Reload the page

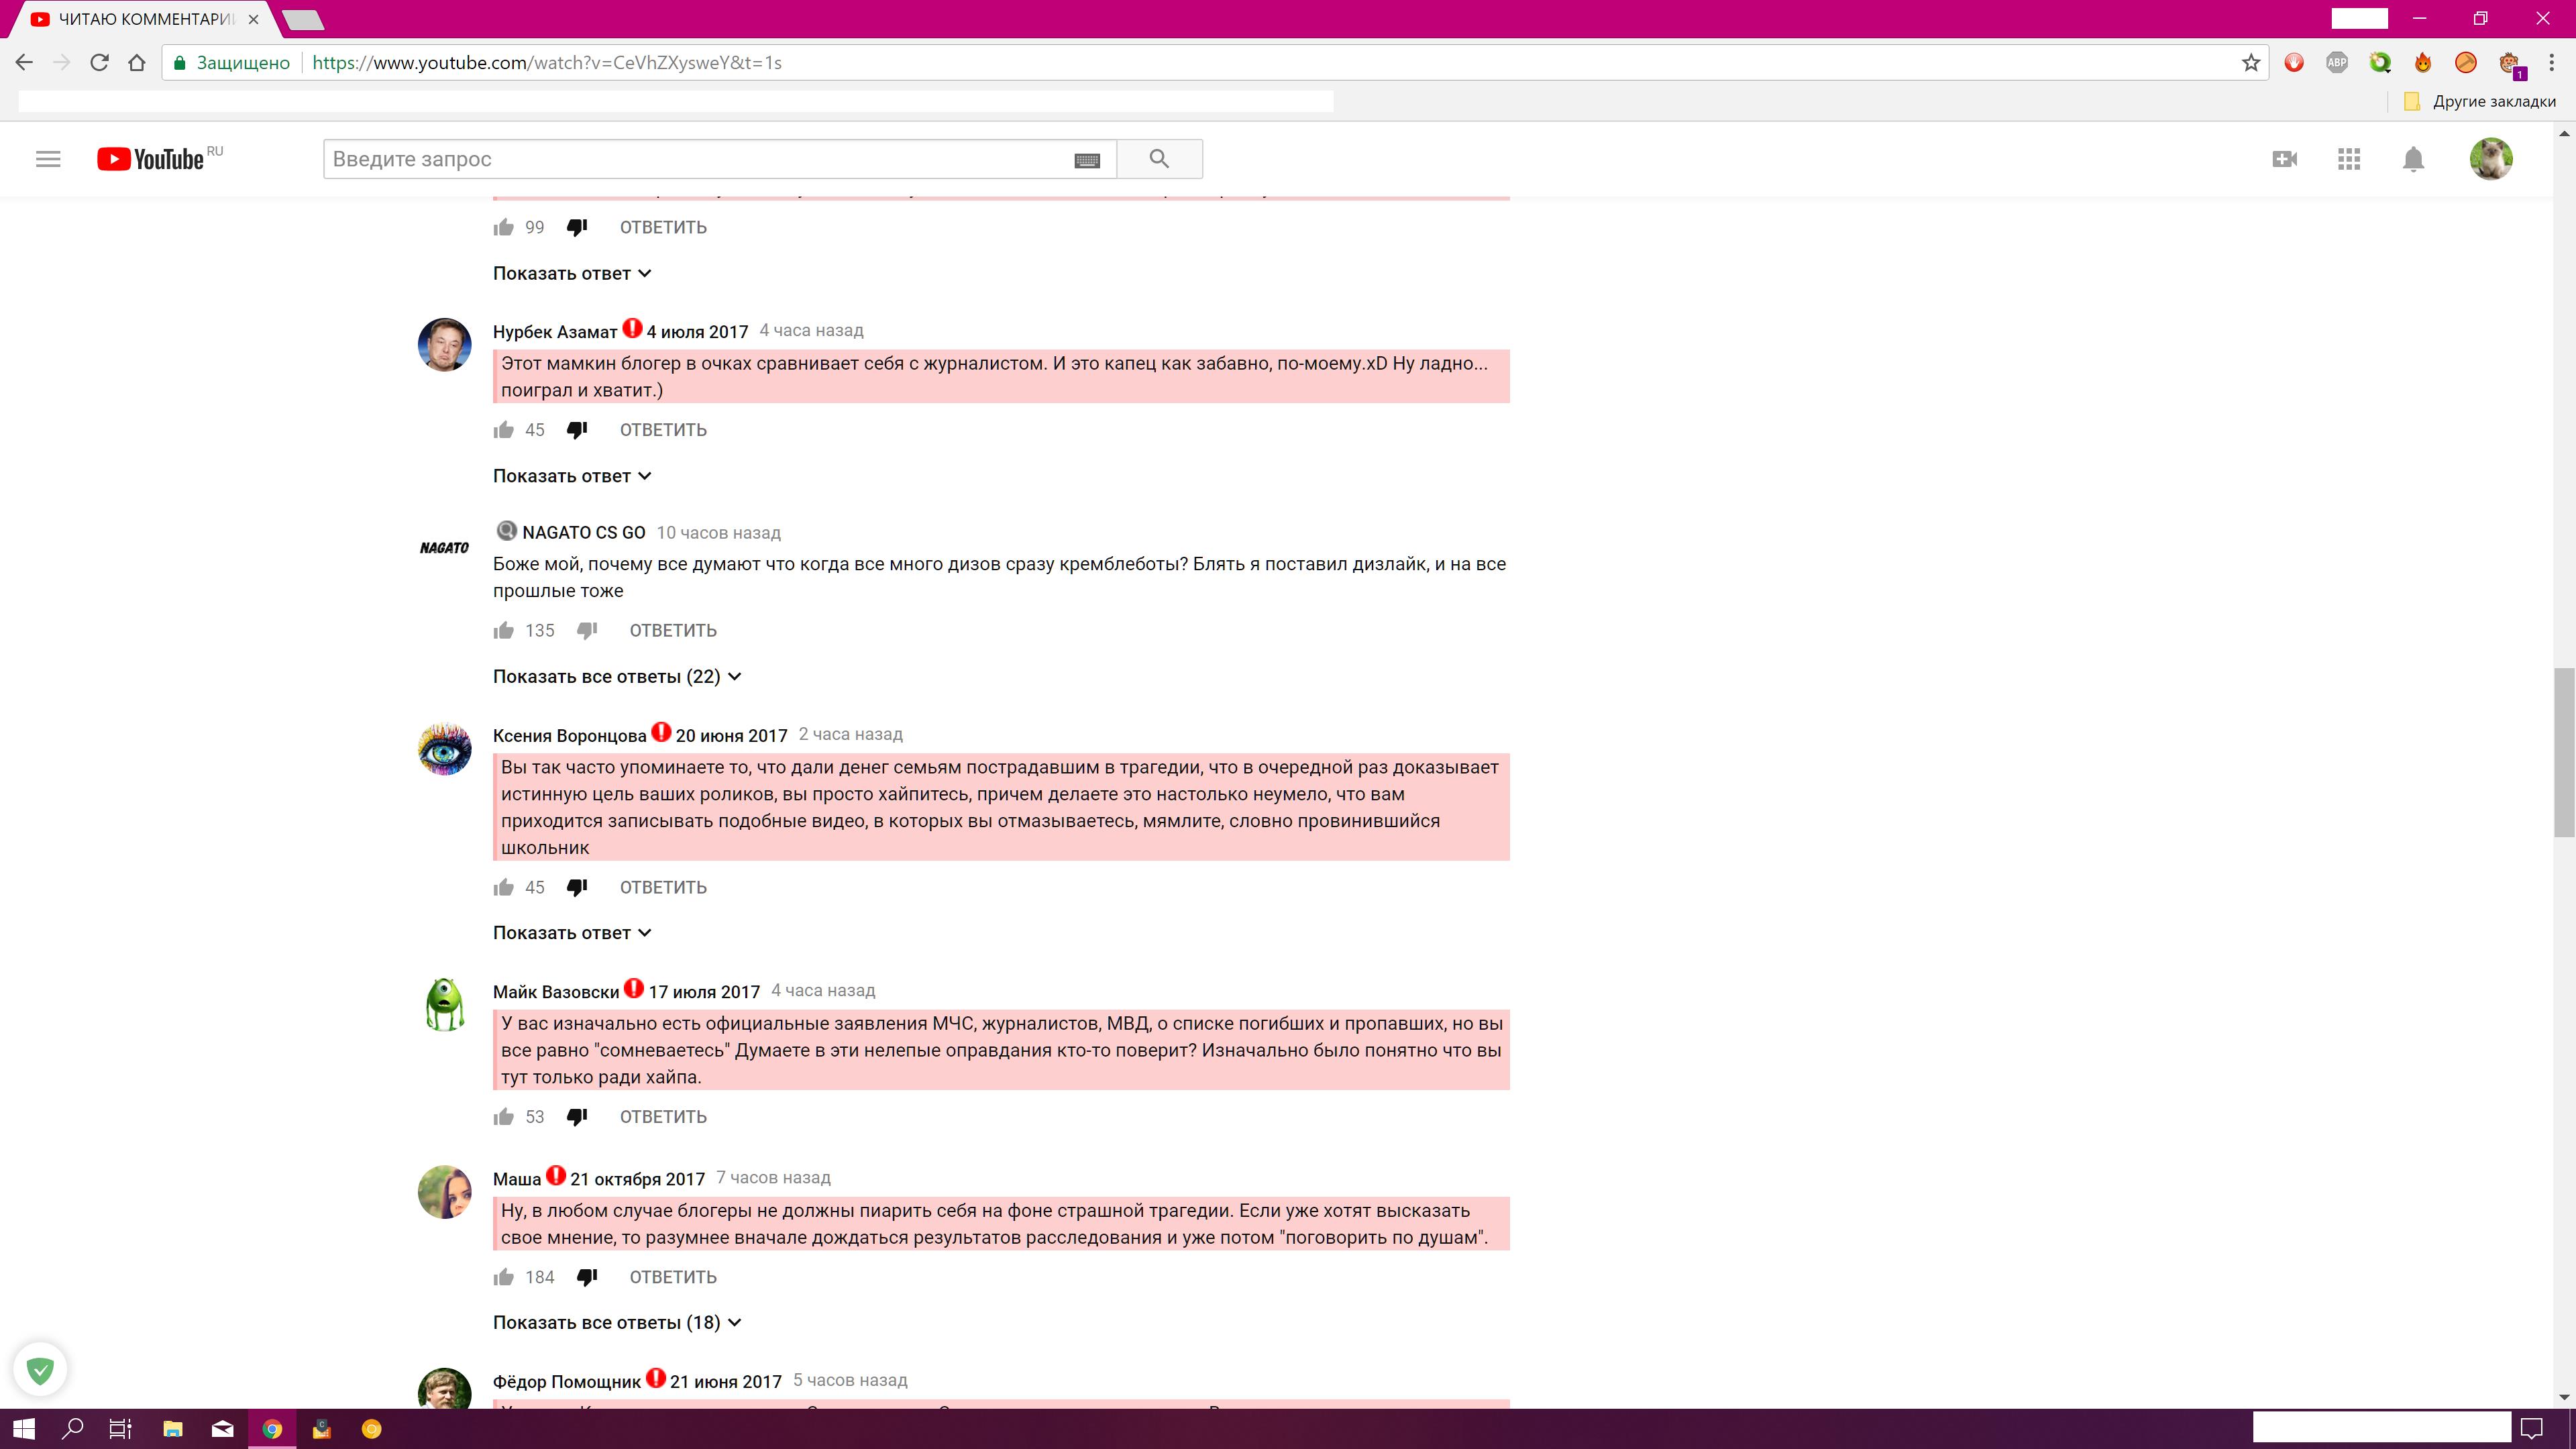click(x=99, y=62)
